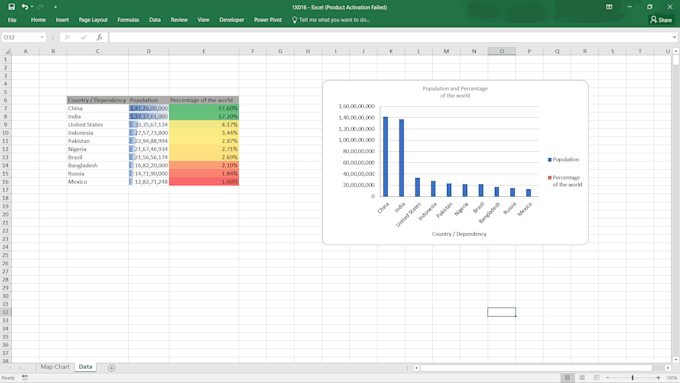
Task: Click the Insert Function fx icon
Action: (99, 37)
